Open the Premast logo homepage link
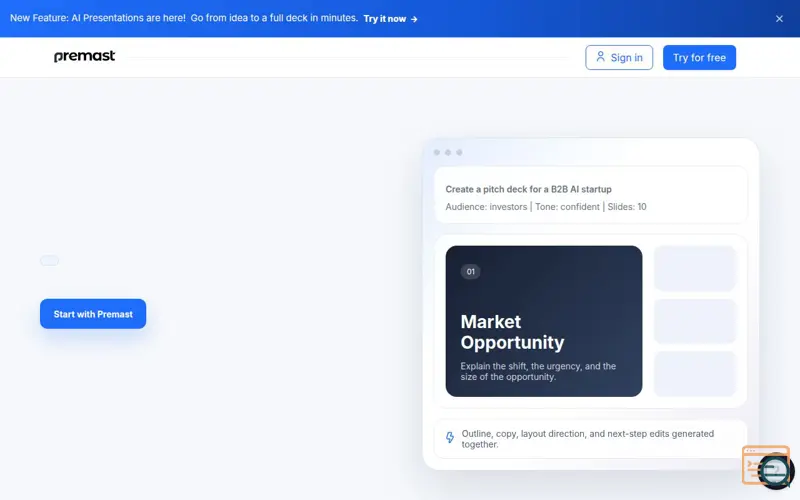This screenshot has height=500, width=800. pyautogui.click(x=85, y=56)
